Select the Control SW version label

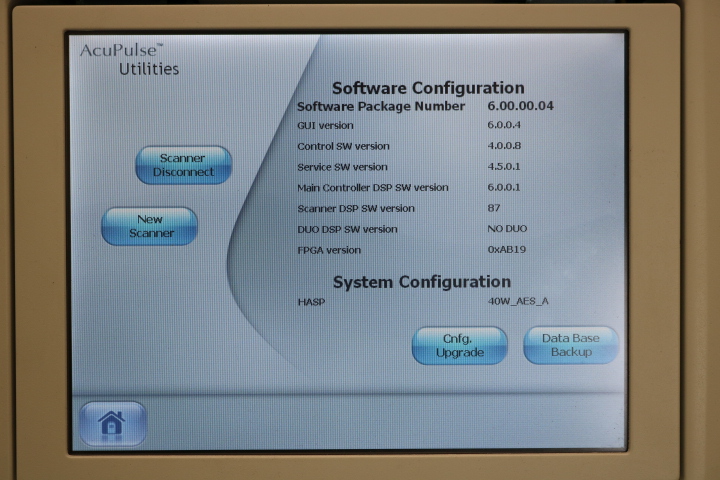click(343, 146)
